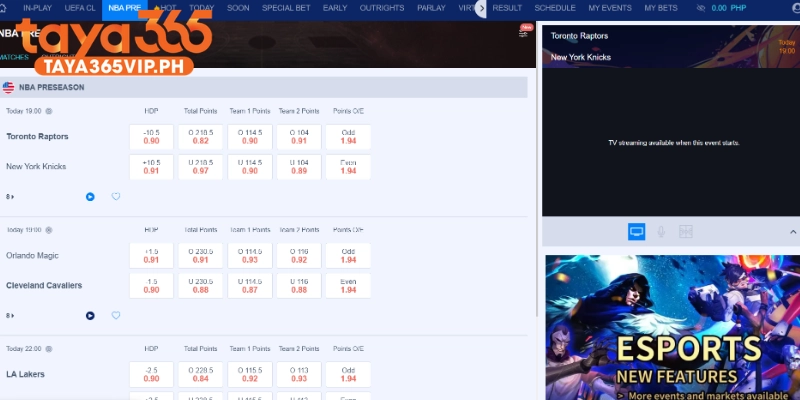The width and height of the screenshot is (800, 400).
Task: Bet LA Lakers -2.5 at 0.90
Action: tap(152, 374)
